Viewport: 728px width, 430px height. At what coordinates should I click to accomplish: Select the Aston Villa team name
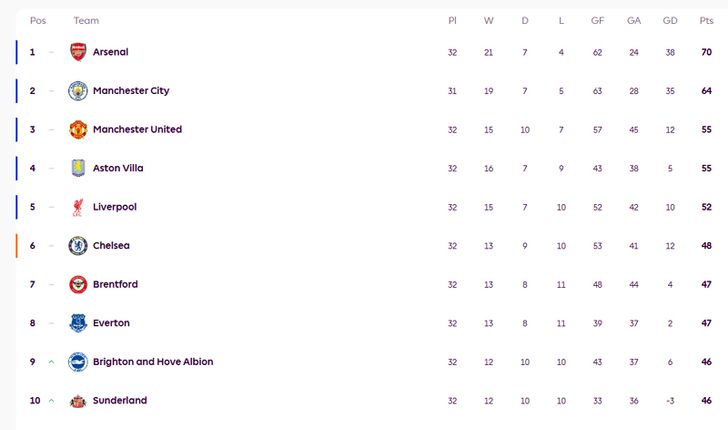click(118, 168)
